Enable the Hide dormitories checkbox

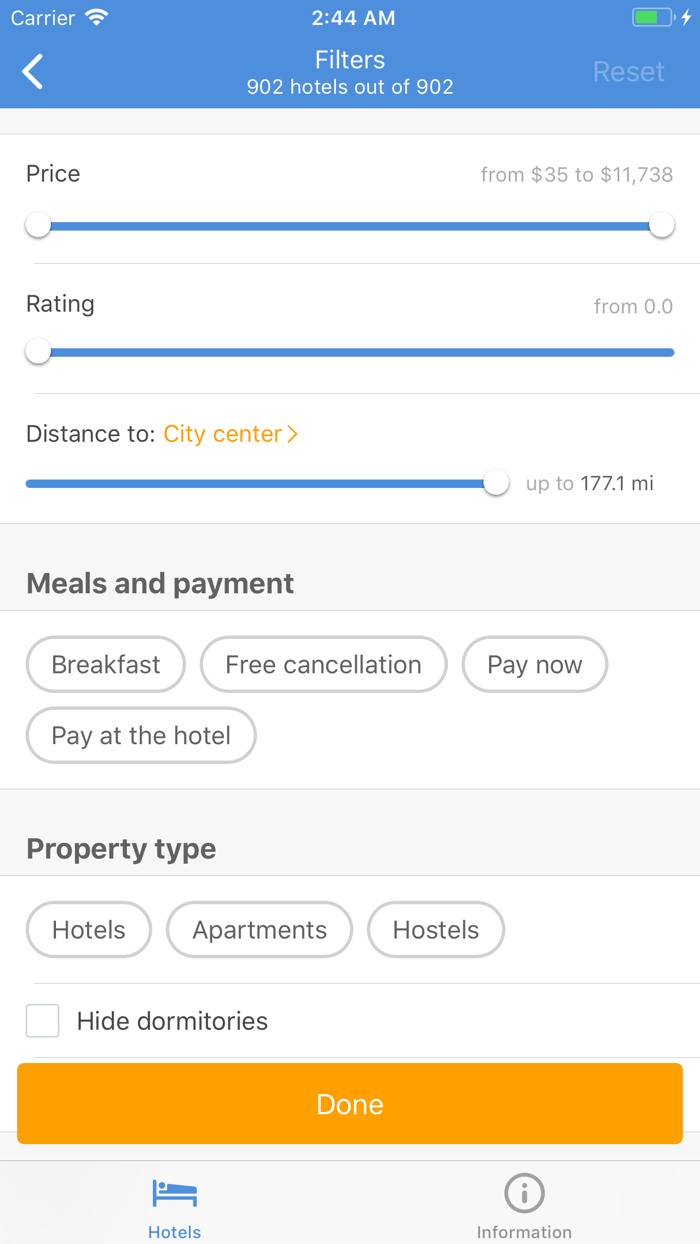(x=42, y=1021)
